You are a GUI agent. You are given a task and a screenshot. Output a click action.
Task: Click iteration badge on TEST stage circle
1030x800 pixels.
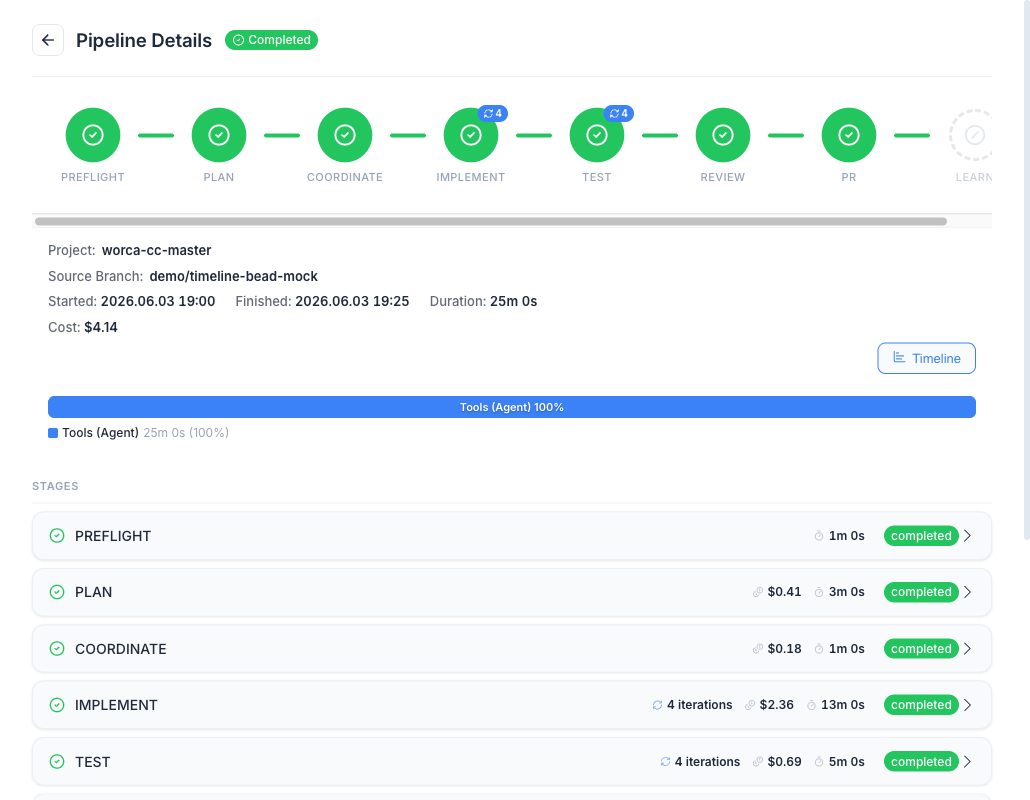pos(619,113)
